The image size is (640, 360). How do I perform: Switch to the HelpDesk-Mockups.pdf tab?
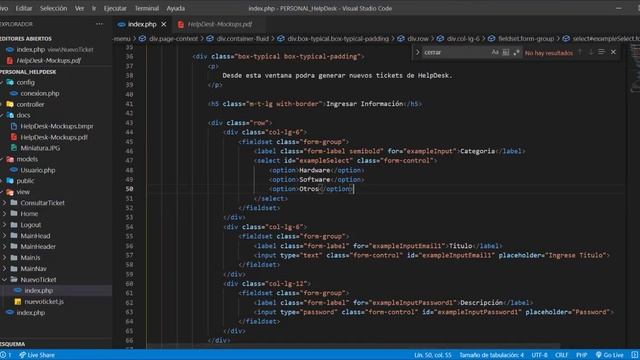click(x=220, y=24)
